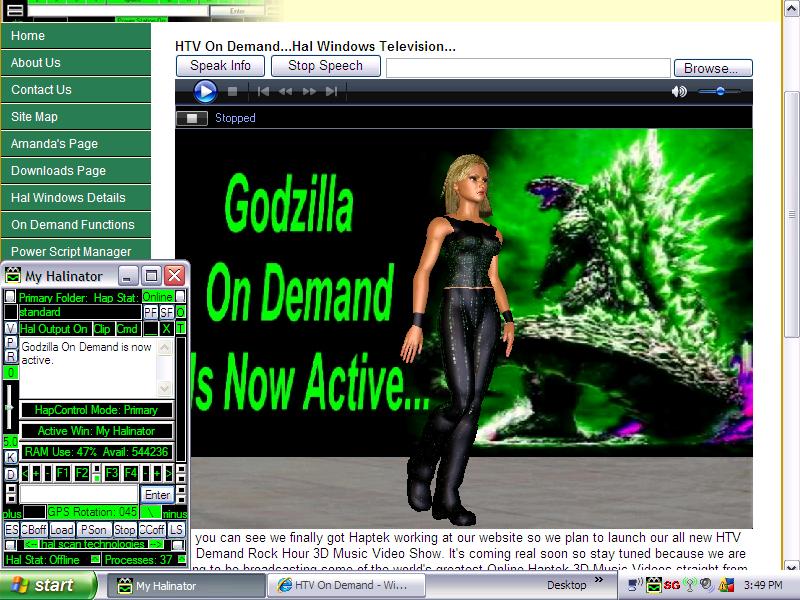Click the F4 function key in Halinator
Viewport: 800px width, 600px height.
point(131,473)
